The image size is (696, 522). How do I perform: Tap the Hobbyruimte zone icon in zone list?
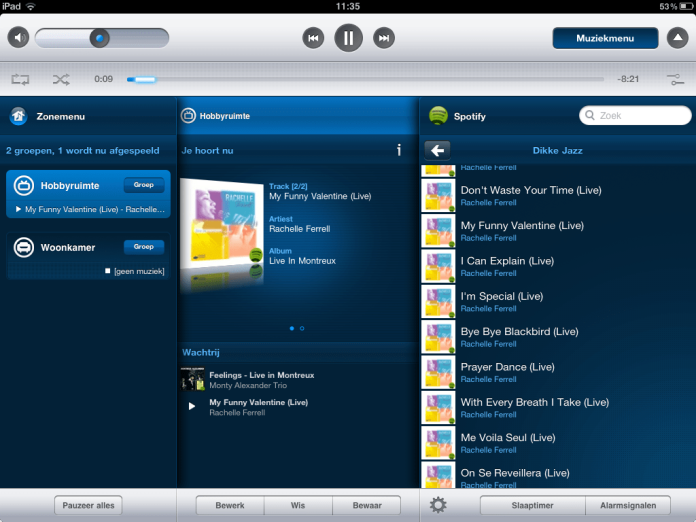[x=24, y=186]
